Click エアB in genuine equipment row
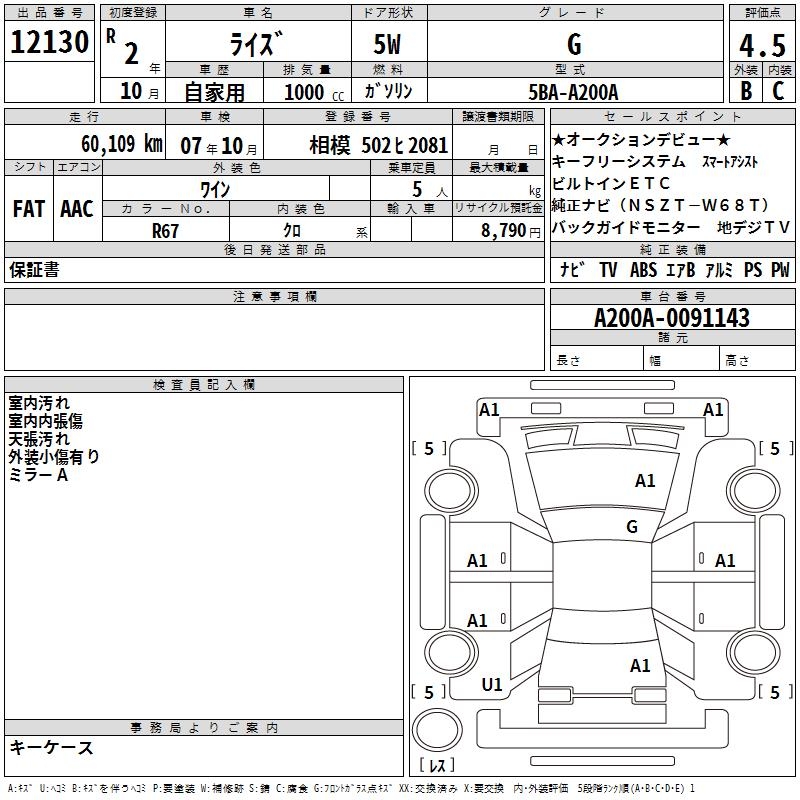Screen dimensions: 800x800 tap(681, 269)
